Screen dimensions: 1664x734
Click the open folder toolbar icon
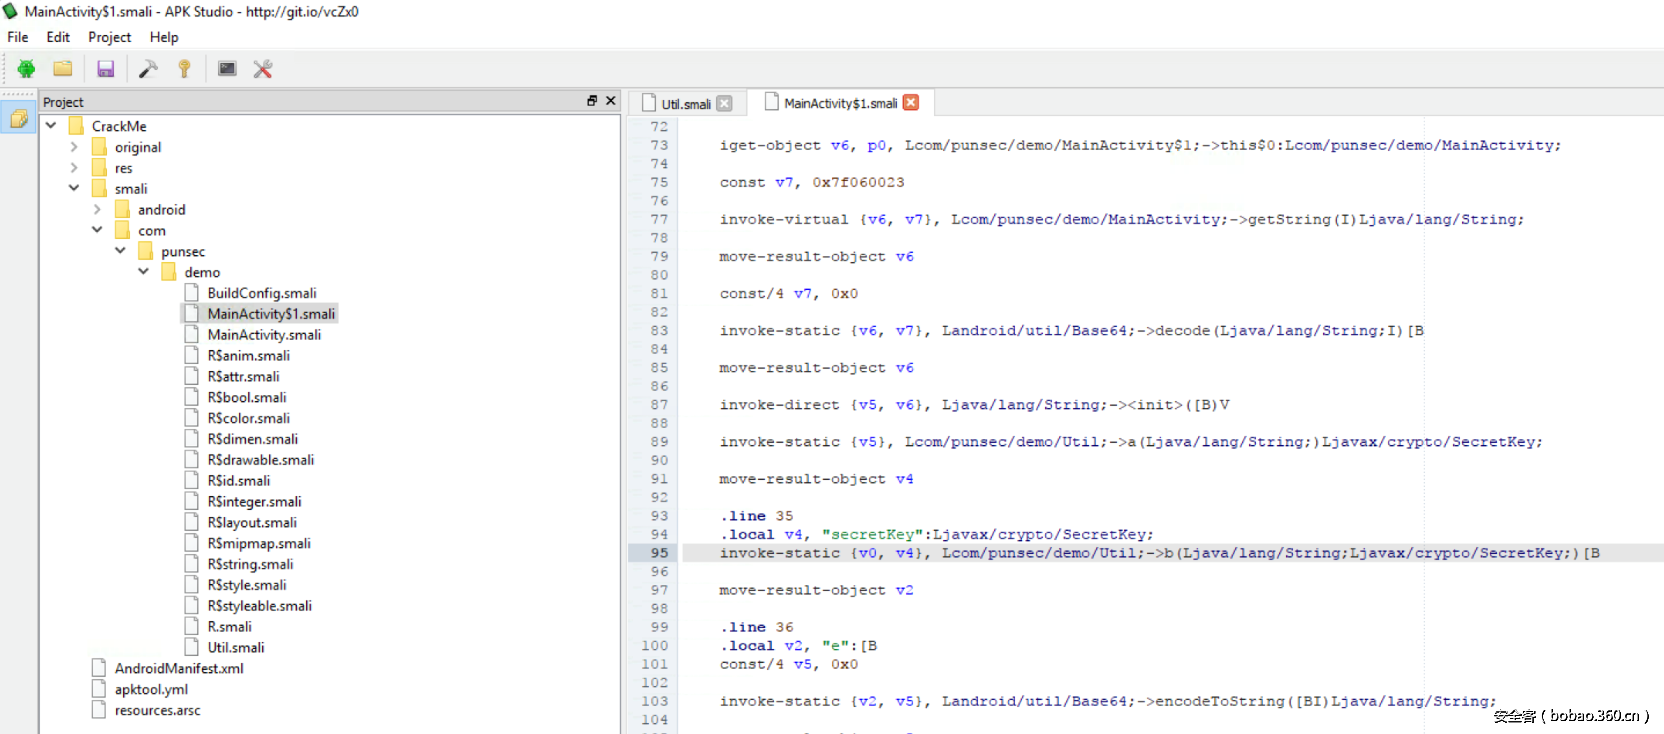click(x=63, y=69)
